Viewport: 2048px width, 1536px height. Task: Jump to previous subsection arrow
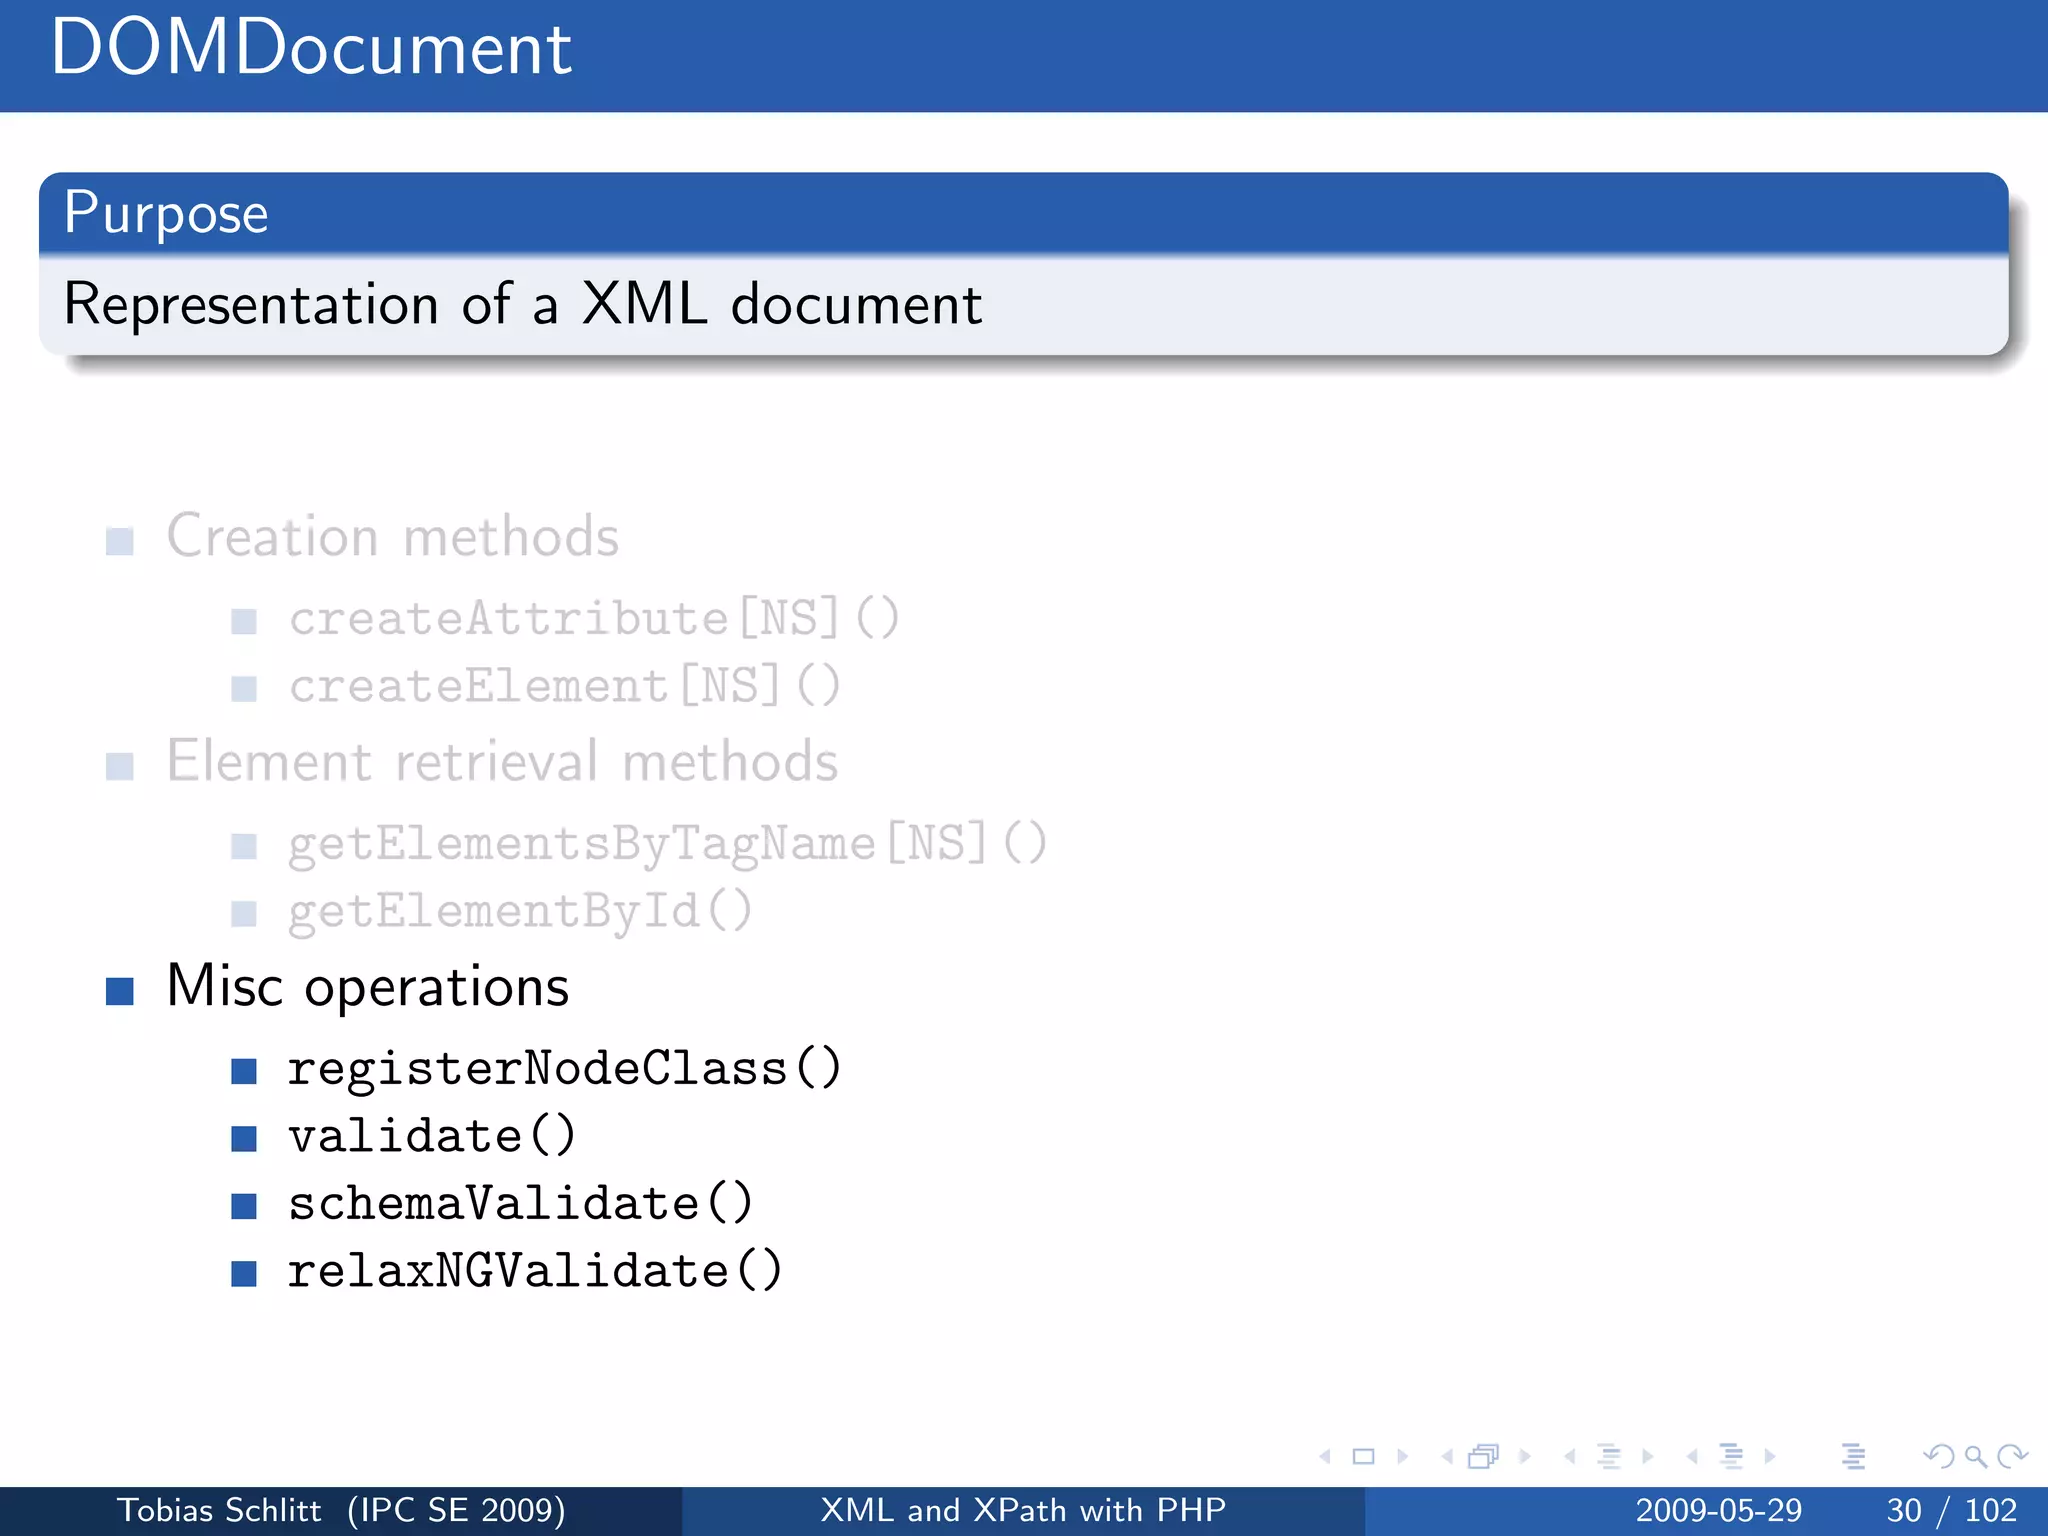pos(1570,1457)
